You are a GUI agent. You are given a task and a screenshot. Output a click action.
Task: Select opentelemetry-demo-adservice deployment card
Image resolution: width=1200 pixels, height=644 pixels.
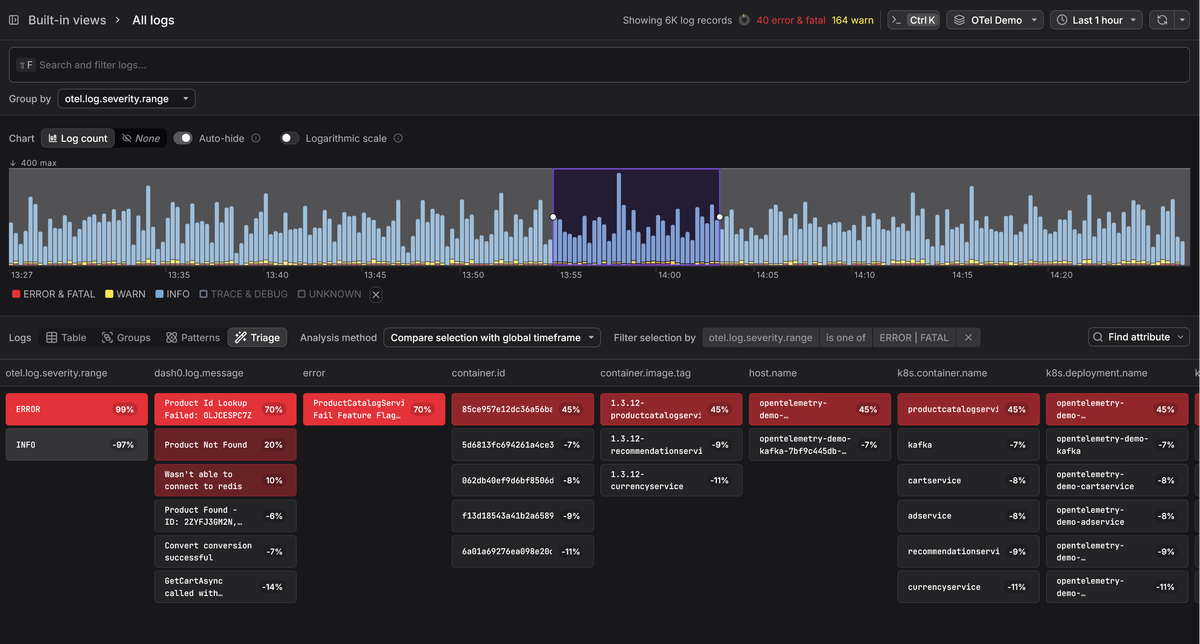pyautogui.click(x=1116, y=516)
